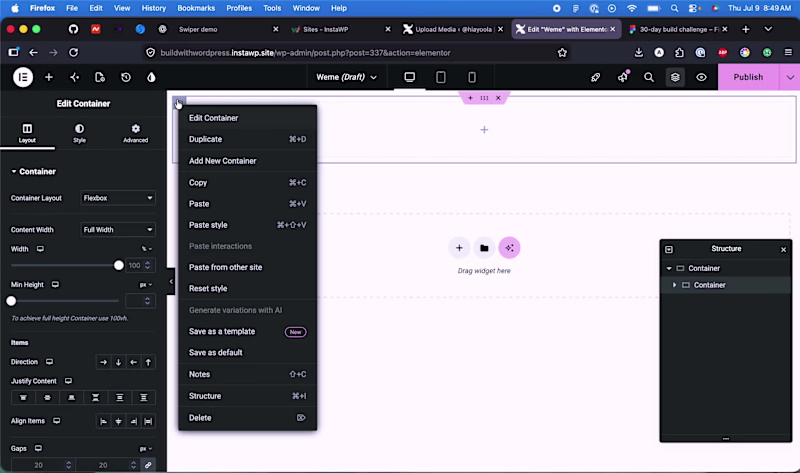
Task: Open the Add Element plus icon in top bar
Action: click(49, 77)
